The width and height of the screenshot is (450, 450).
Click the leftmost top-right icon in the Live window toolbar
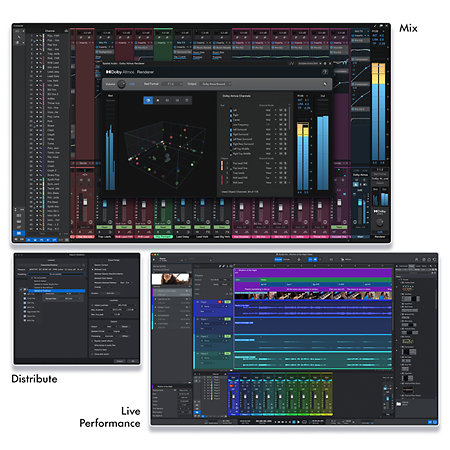coord(417,259)
